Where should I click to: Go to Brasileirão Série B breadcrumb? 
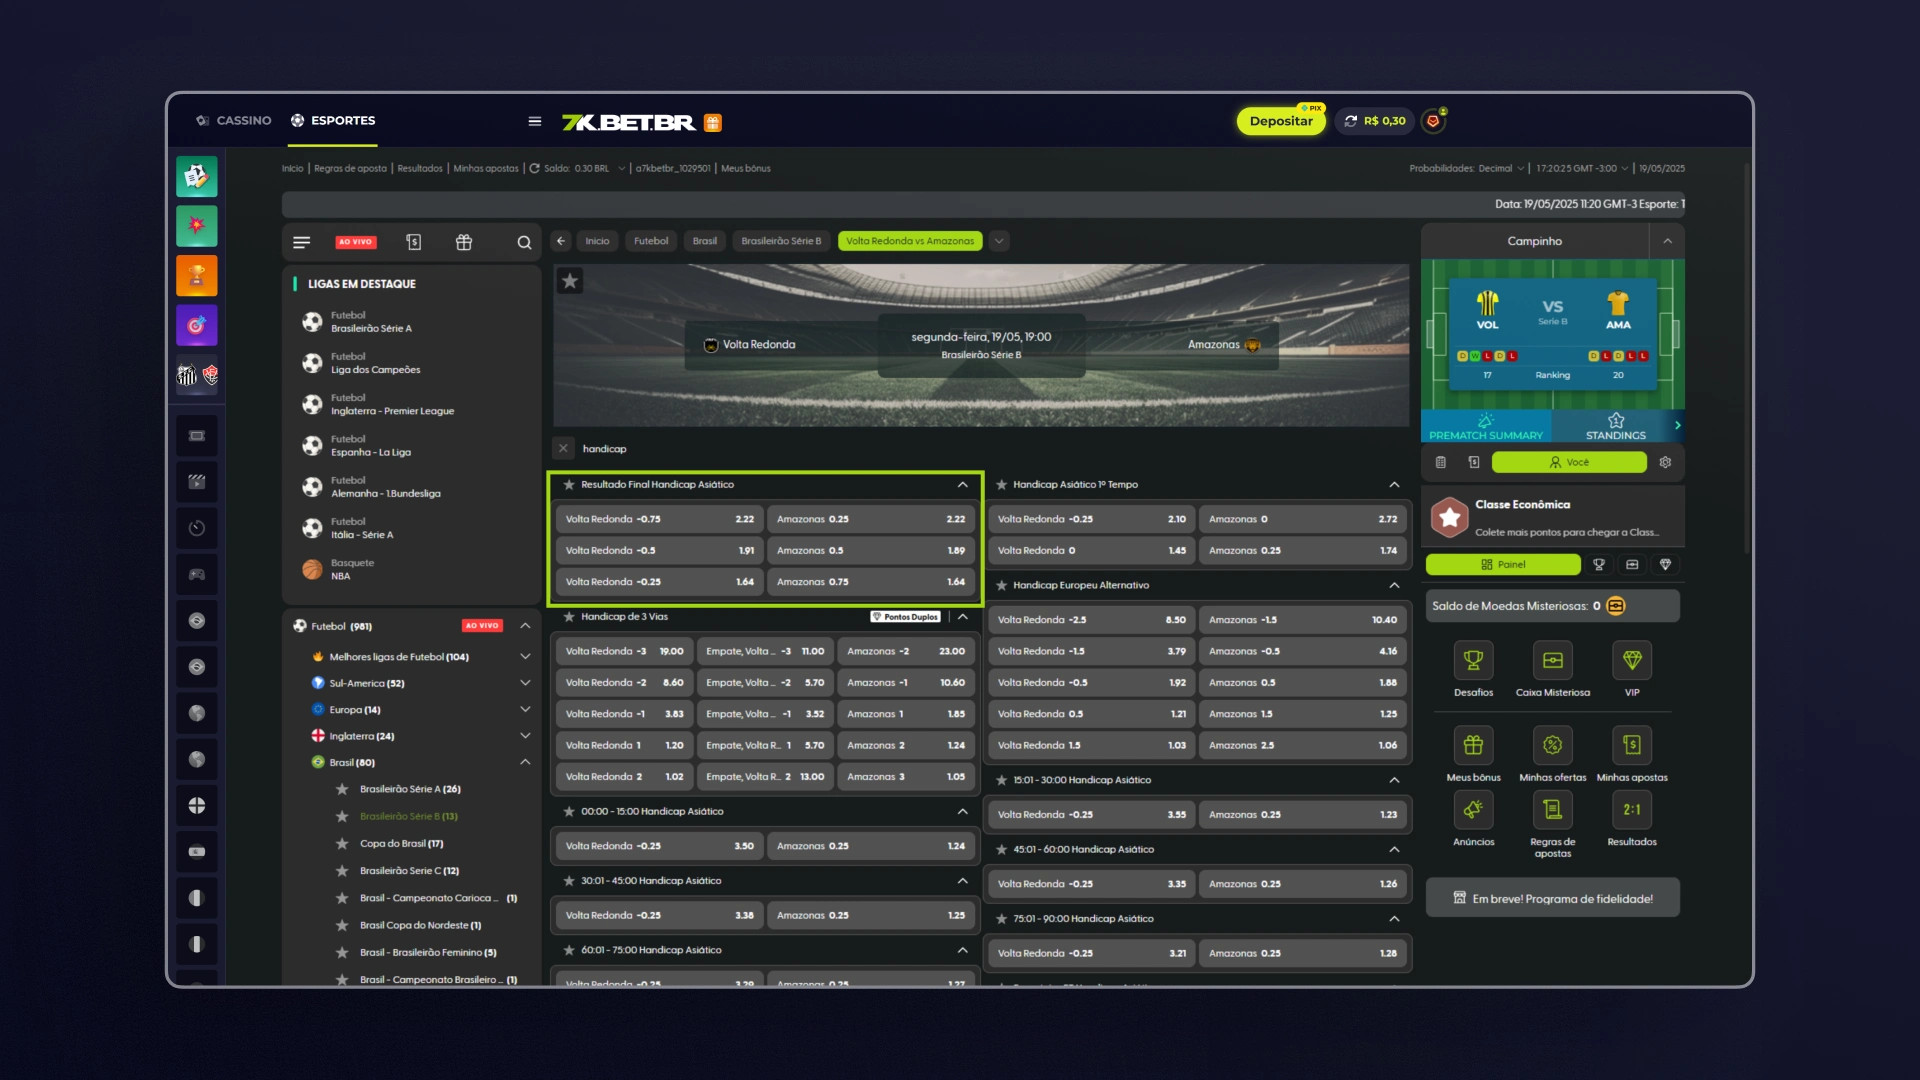(x=781, y=241)
